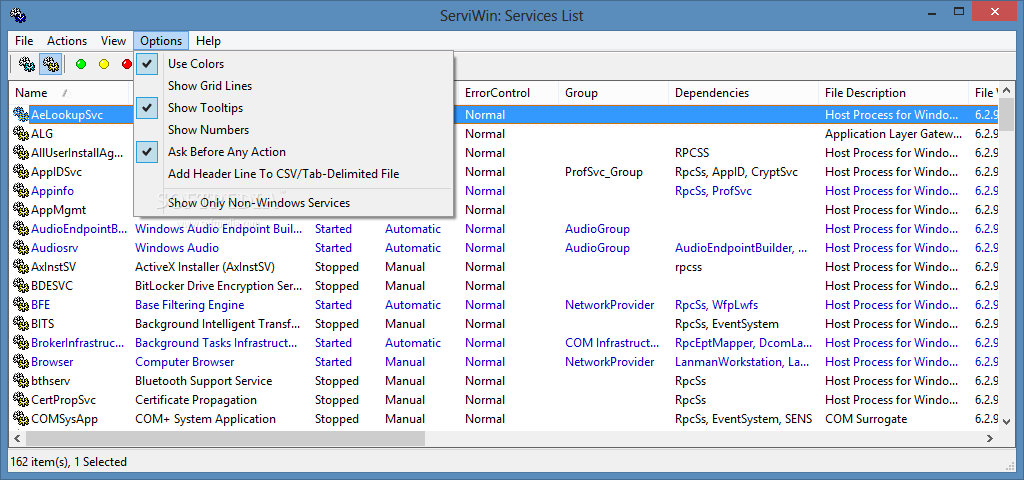
Task: Sort by the Name column header
Action: [69, 93]
